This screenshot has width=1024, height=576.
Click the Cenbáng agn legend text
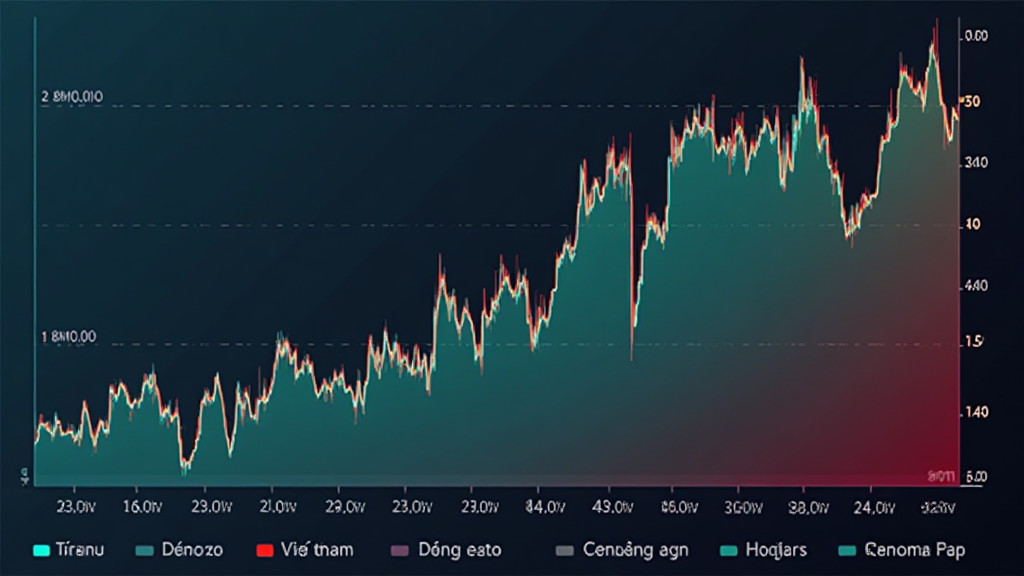(x=635, y=550)
